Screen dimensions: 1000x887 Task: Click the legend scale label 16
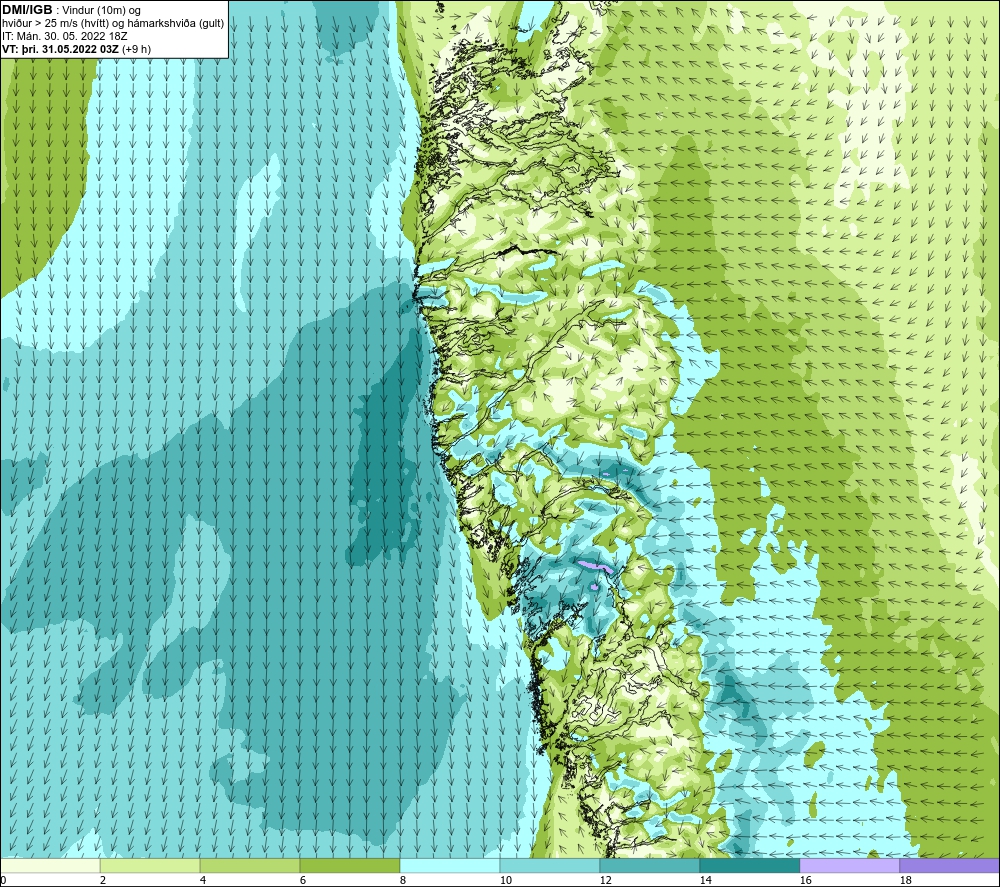(805, 880)
